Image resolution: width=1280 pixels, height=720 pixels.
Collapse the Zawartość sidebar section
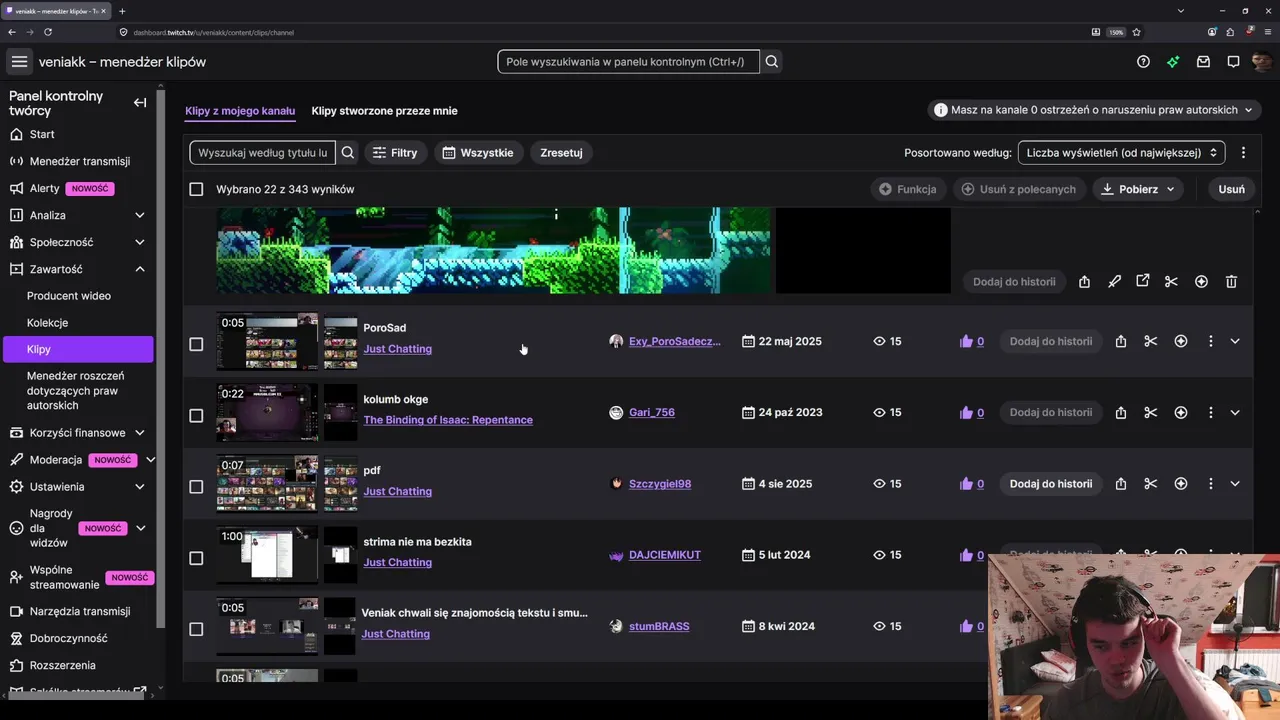pyautogui.click(x=140, y=269)
